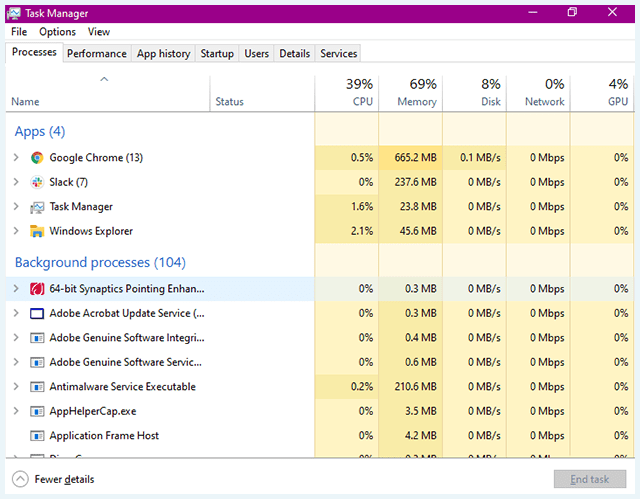The height and width of the screenshot is (499, 640).
Task: Sort processes by Disk column header
Action: (x=474, y=93)
